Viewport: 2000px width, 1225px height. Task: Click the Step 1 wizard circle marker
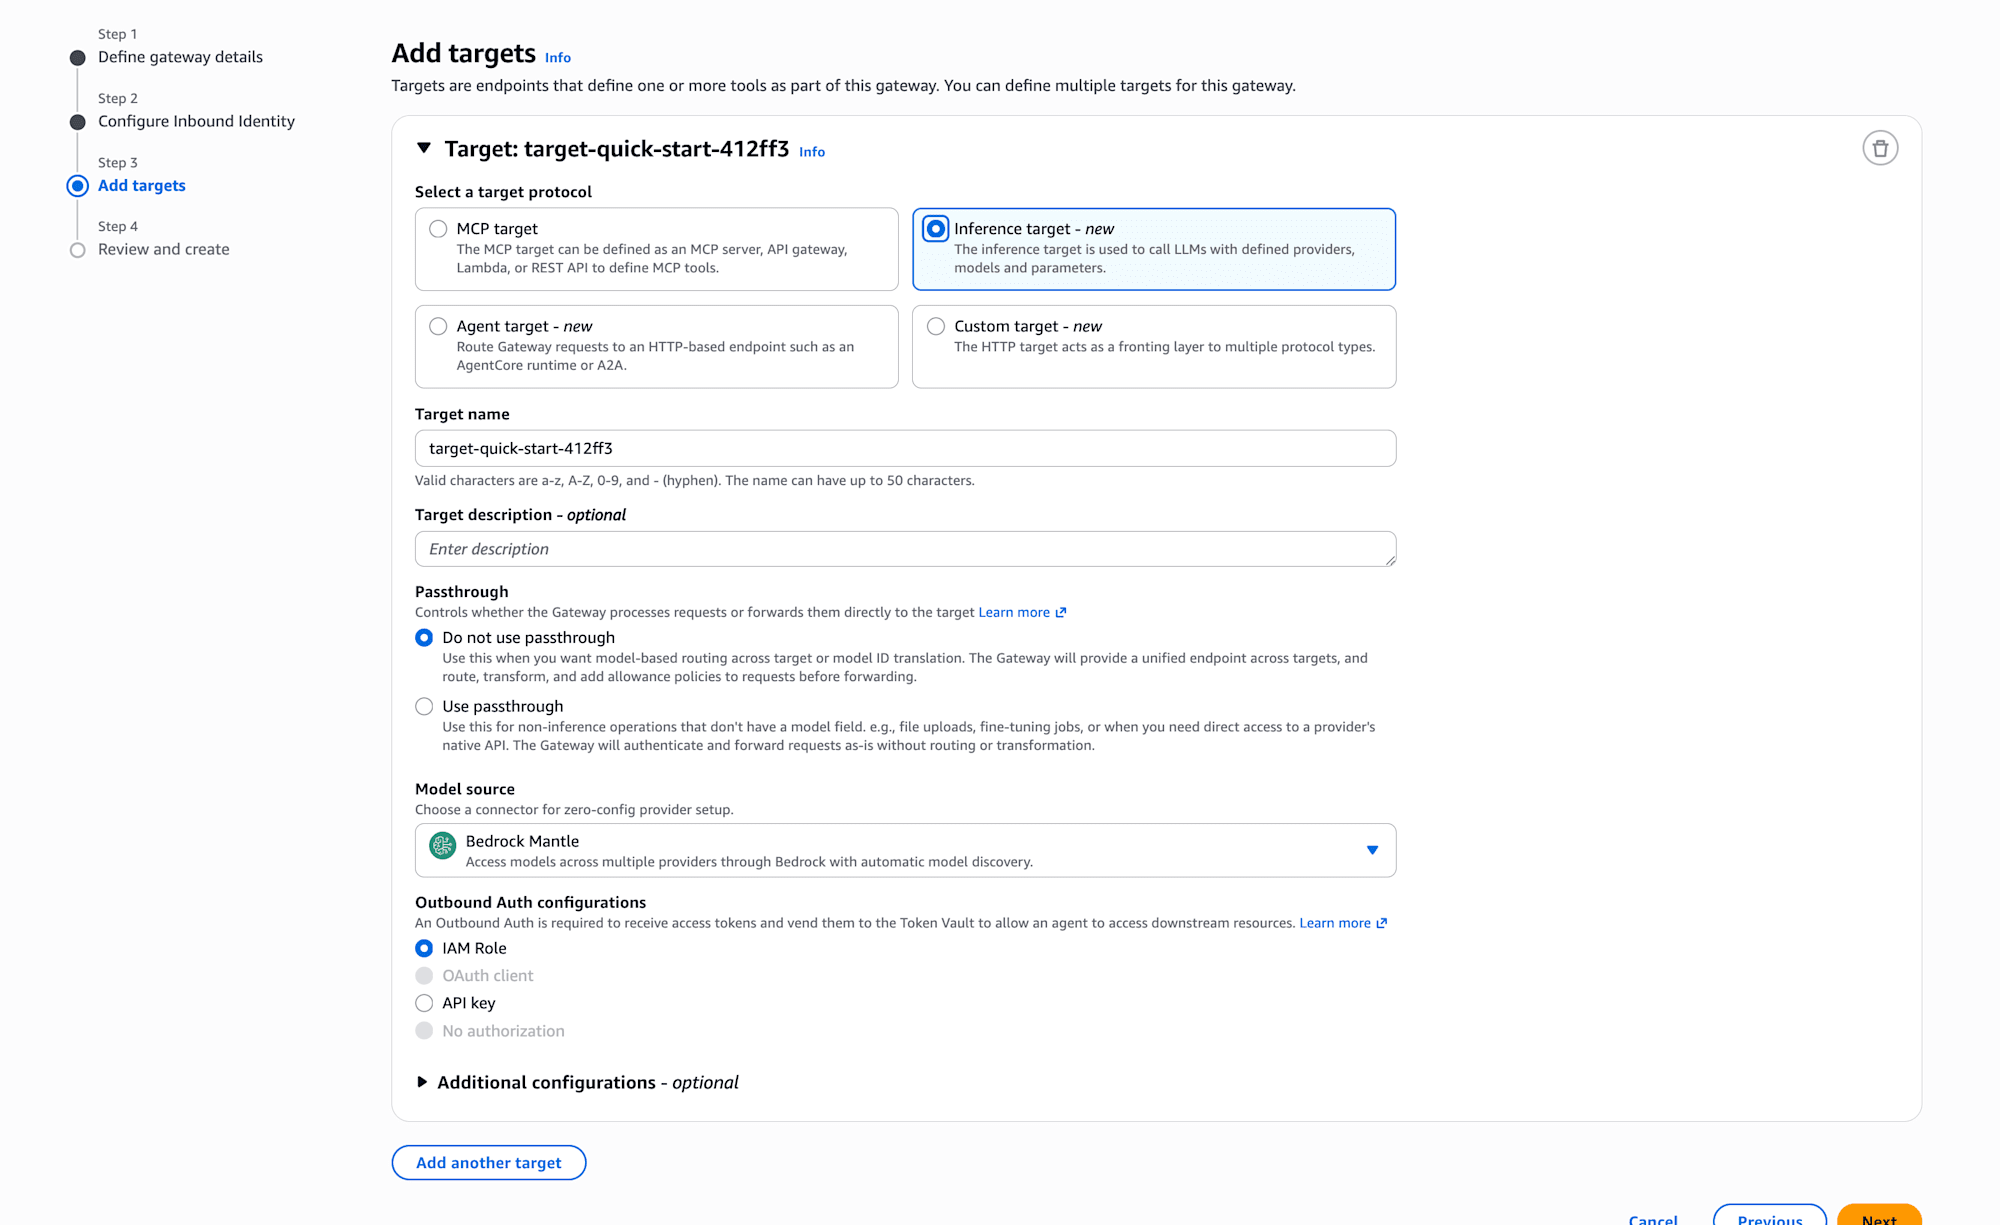click(x=77, y=58)
